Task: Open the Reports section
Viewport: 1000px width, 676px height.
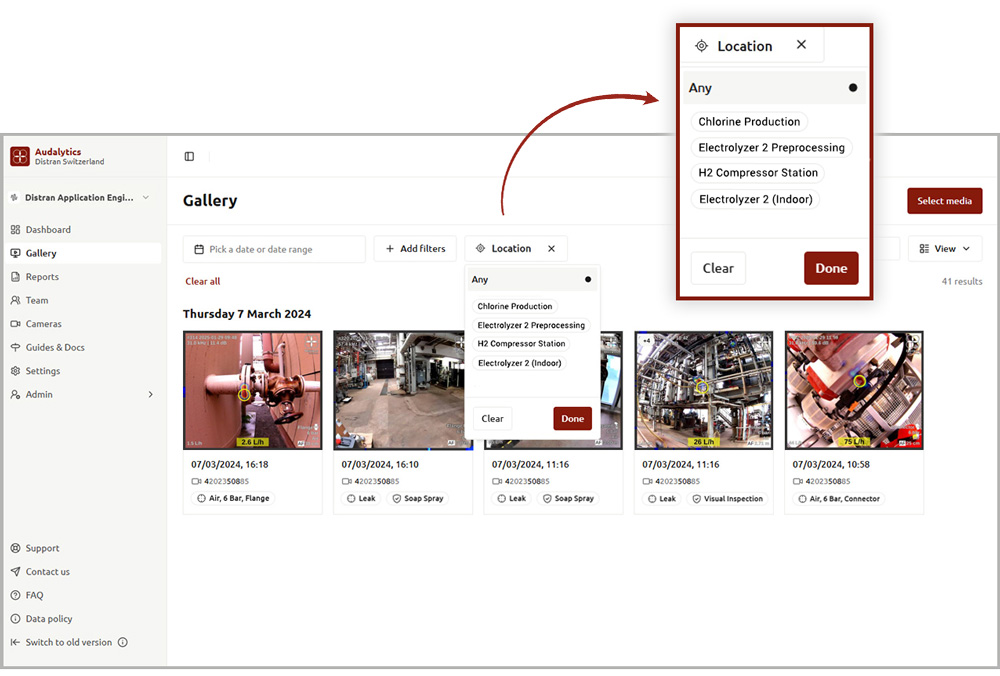Action: click(42, 277)
